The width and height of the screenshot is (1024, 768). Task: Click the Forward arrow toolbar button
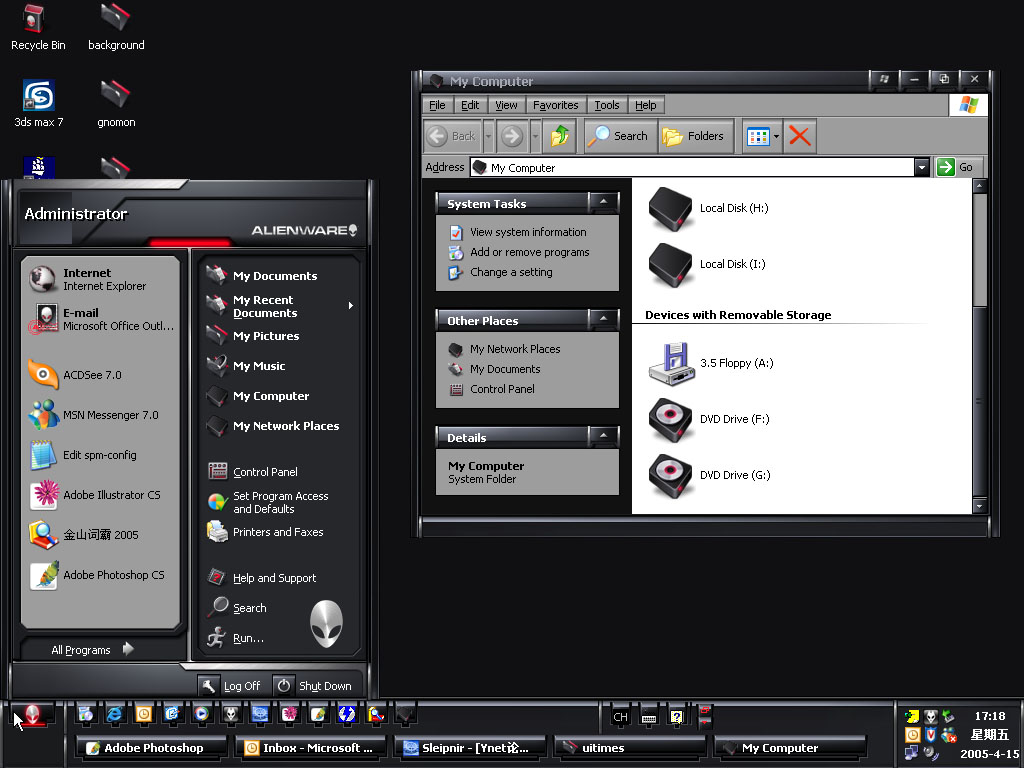pos(512,136)
